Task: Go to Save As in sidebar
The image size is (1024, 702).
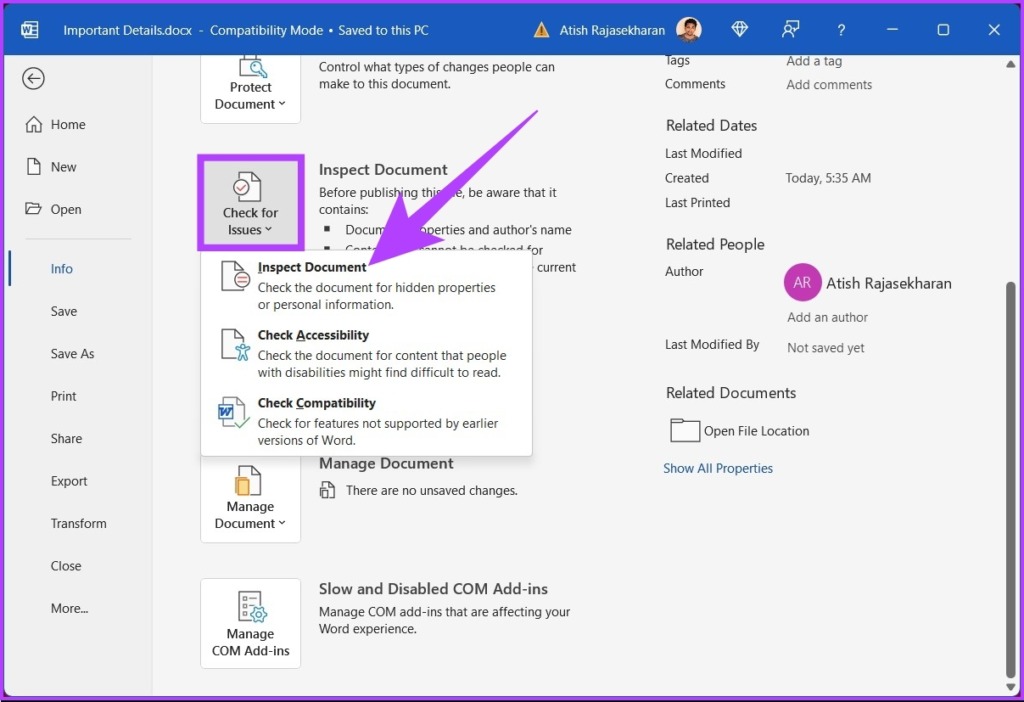Action: (72, 354)
